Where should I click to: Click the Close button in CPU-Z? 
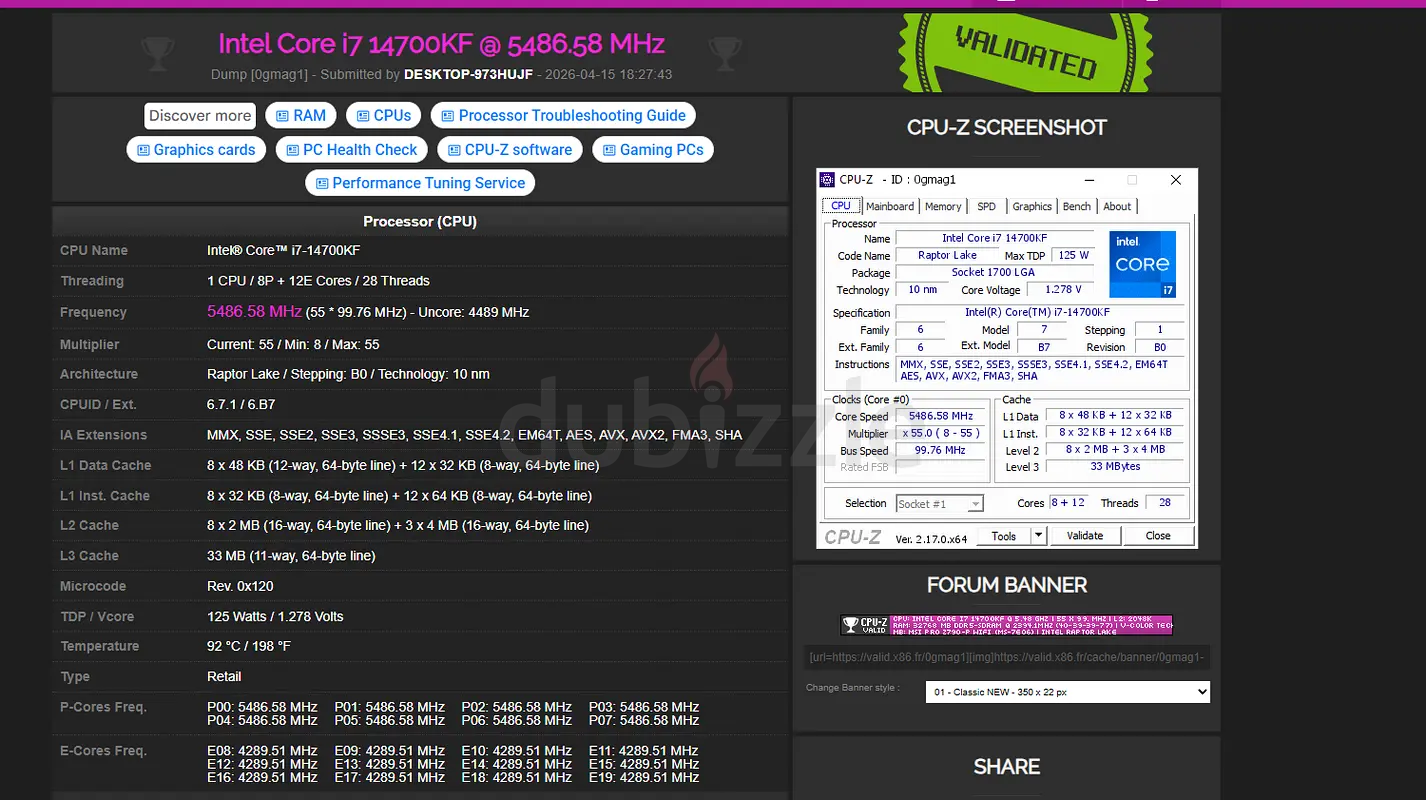click(x=1158, y=536)
